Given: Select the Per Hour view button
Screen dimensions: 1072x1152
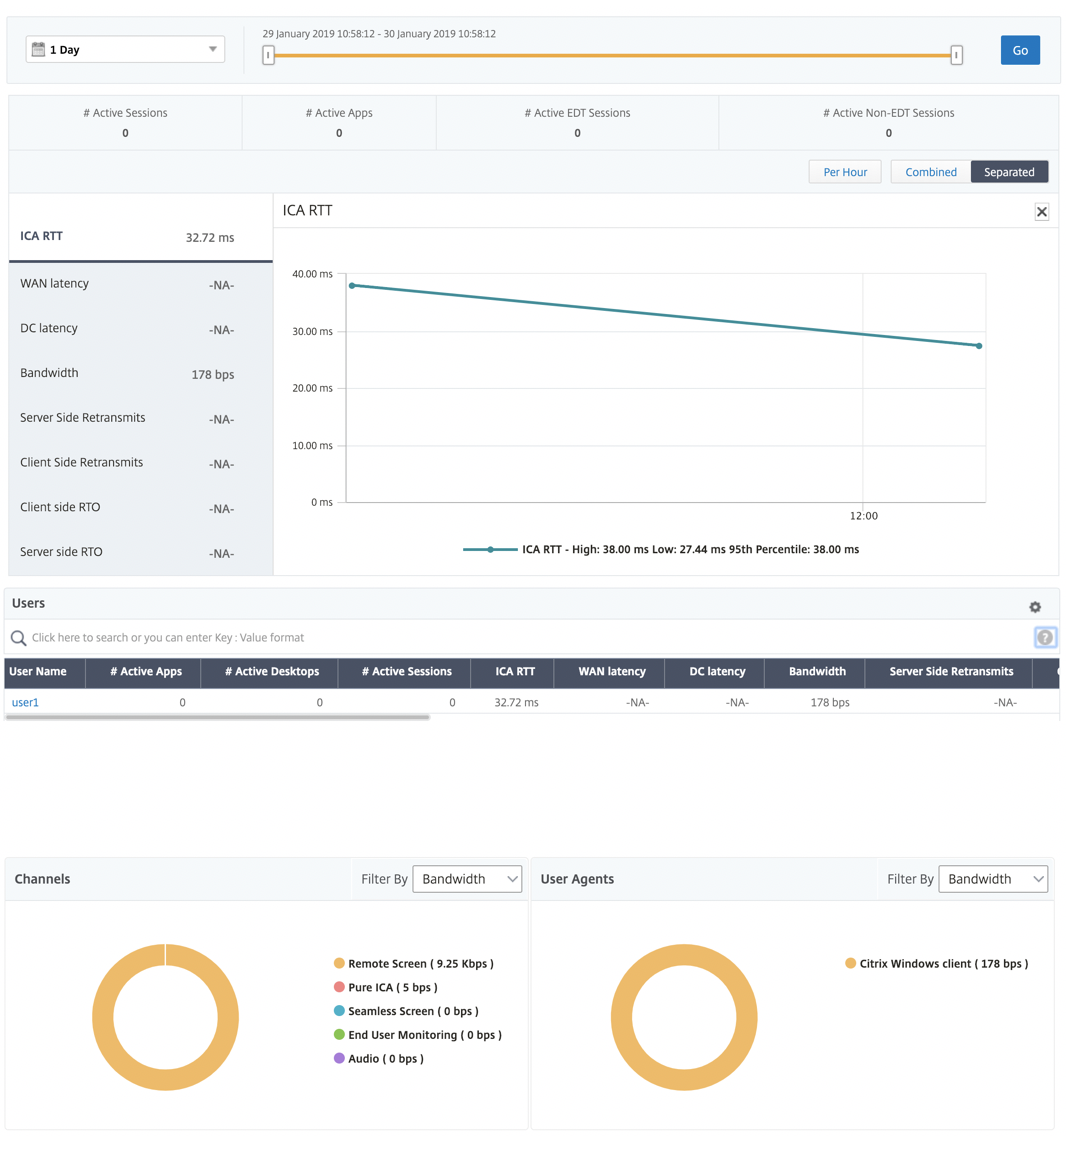Looking at the screenshot, I should tap(844, 172).
